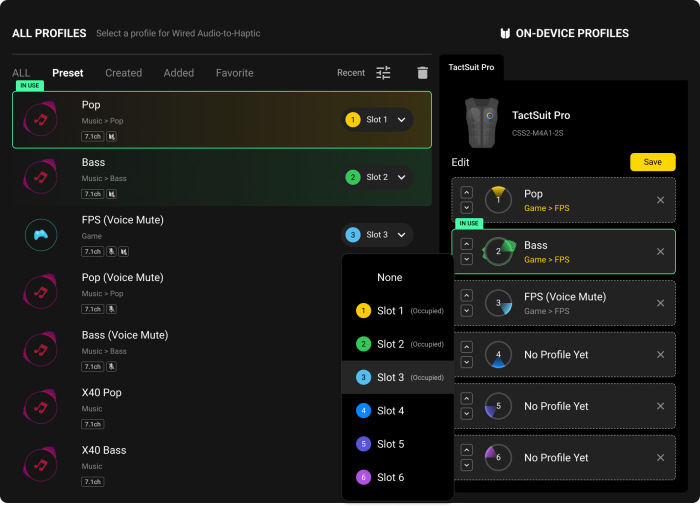This screenshot has width=700, height=506.
Task: Click the slot 6 violet dial icon
Action: click(x=498, y=458)
